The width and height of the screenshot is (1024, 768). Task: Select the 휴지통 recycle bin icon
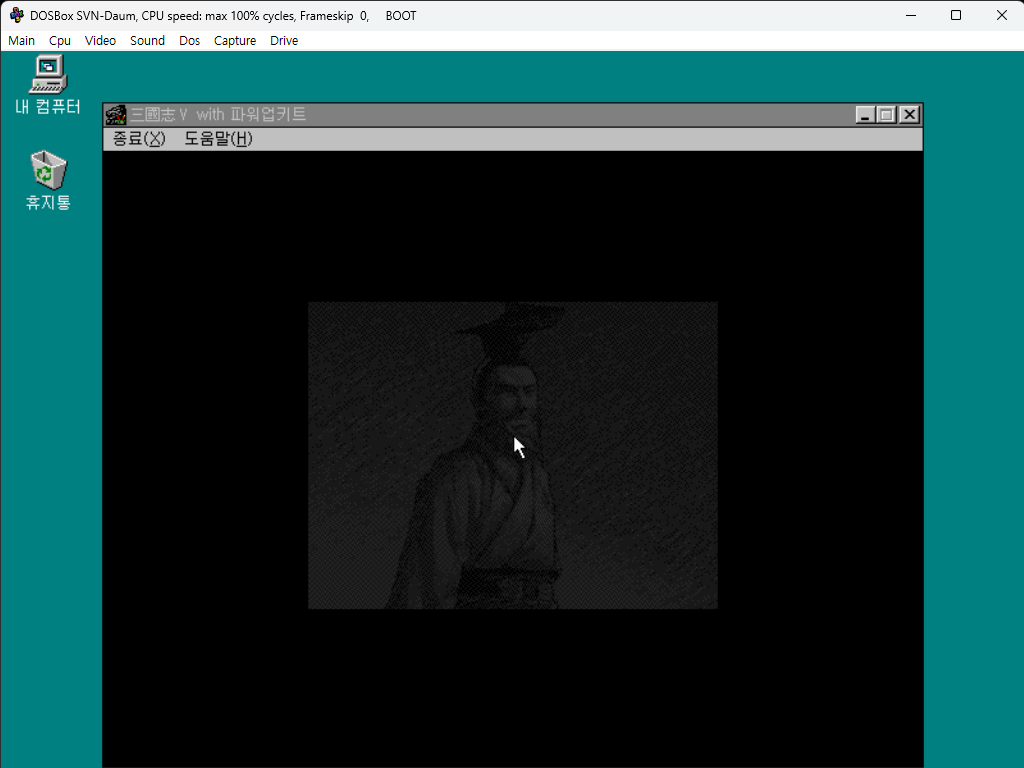(x=48, y=180)
